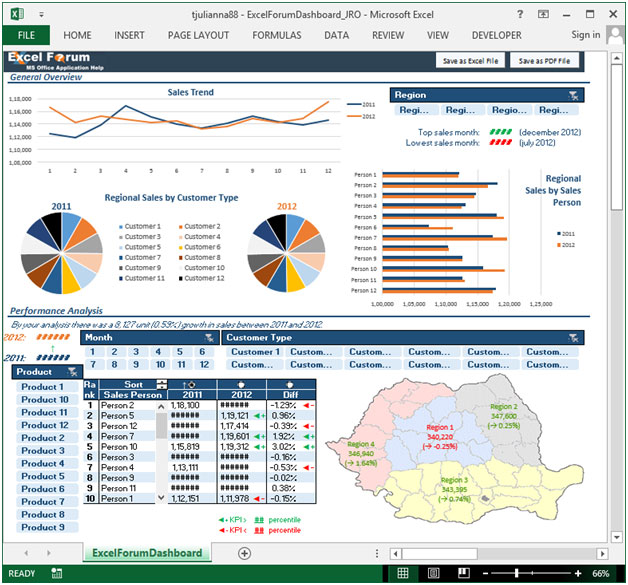Click the Excel application icon in title bar

(17, 14)
